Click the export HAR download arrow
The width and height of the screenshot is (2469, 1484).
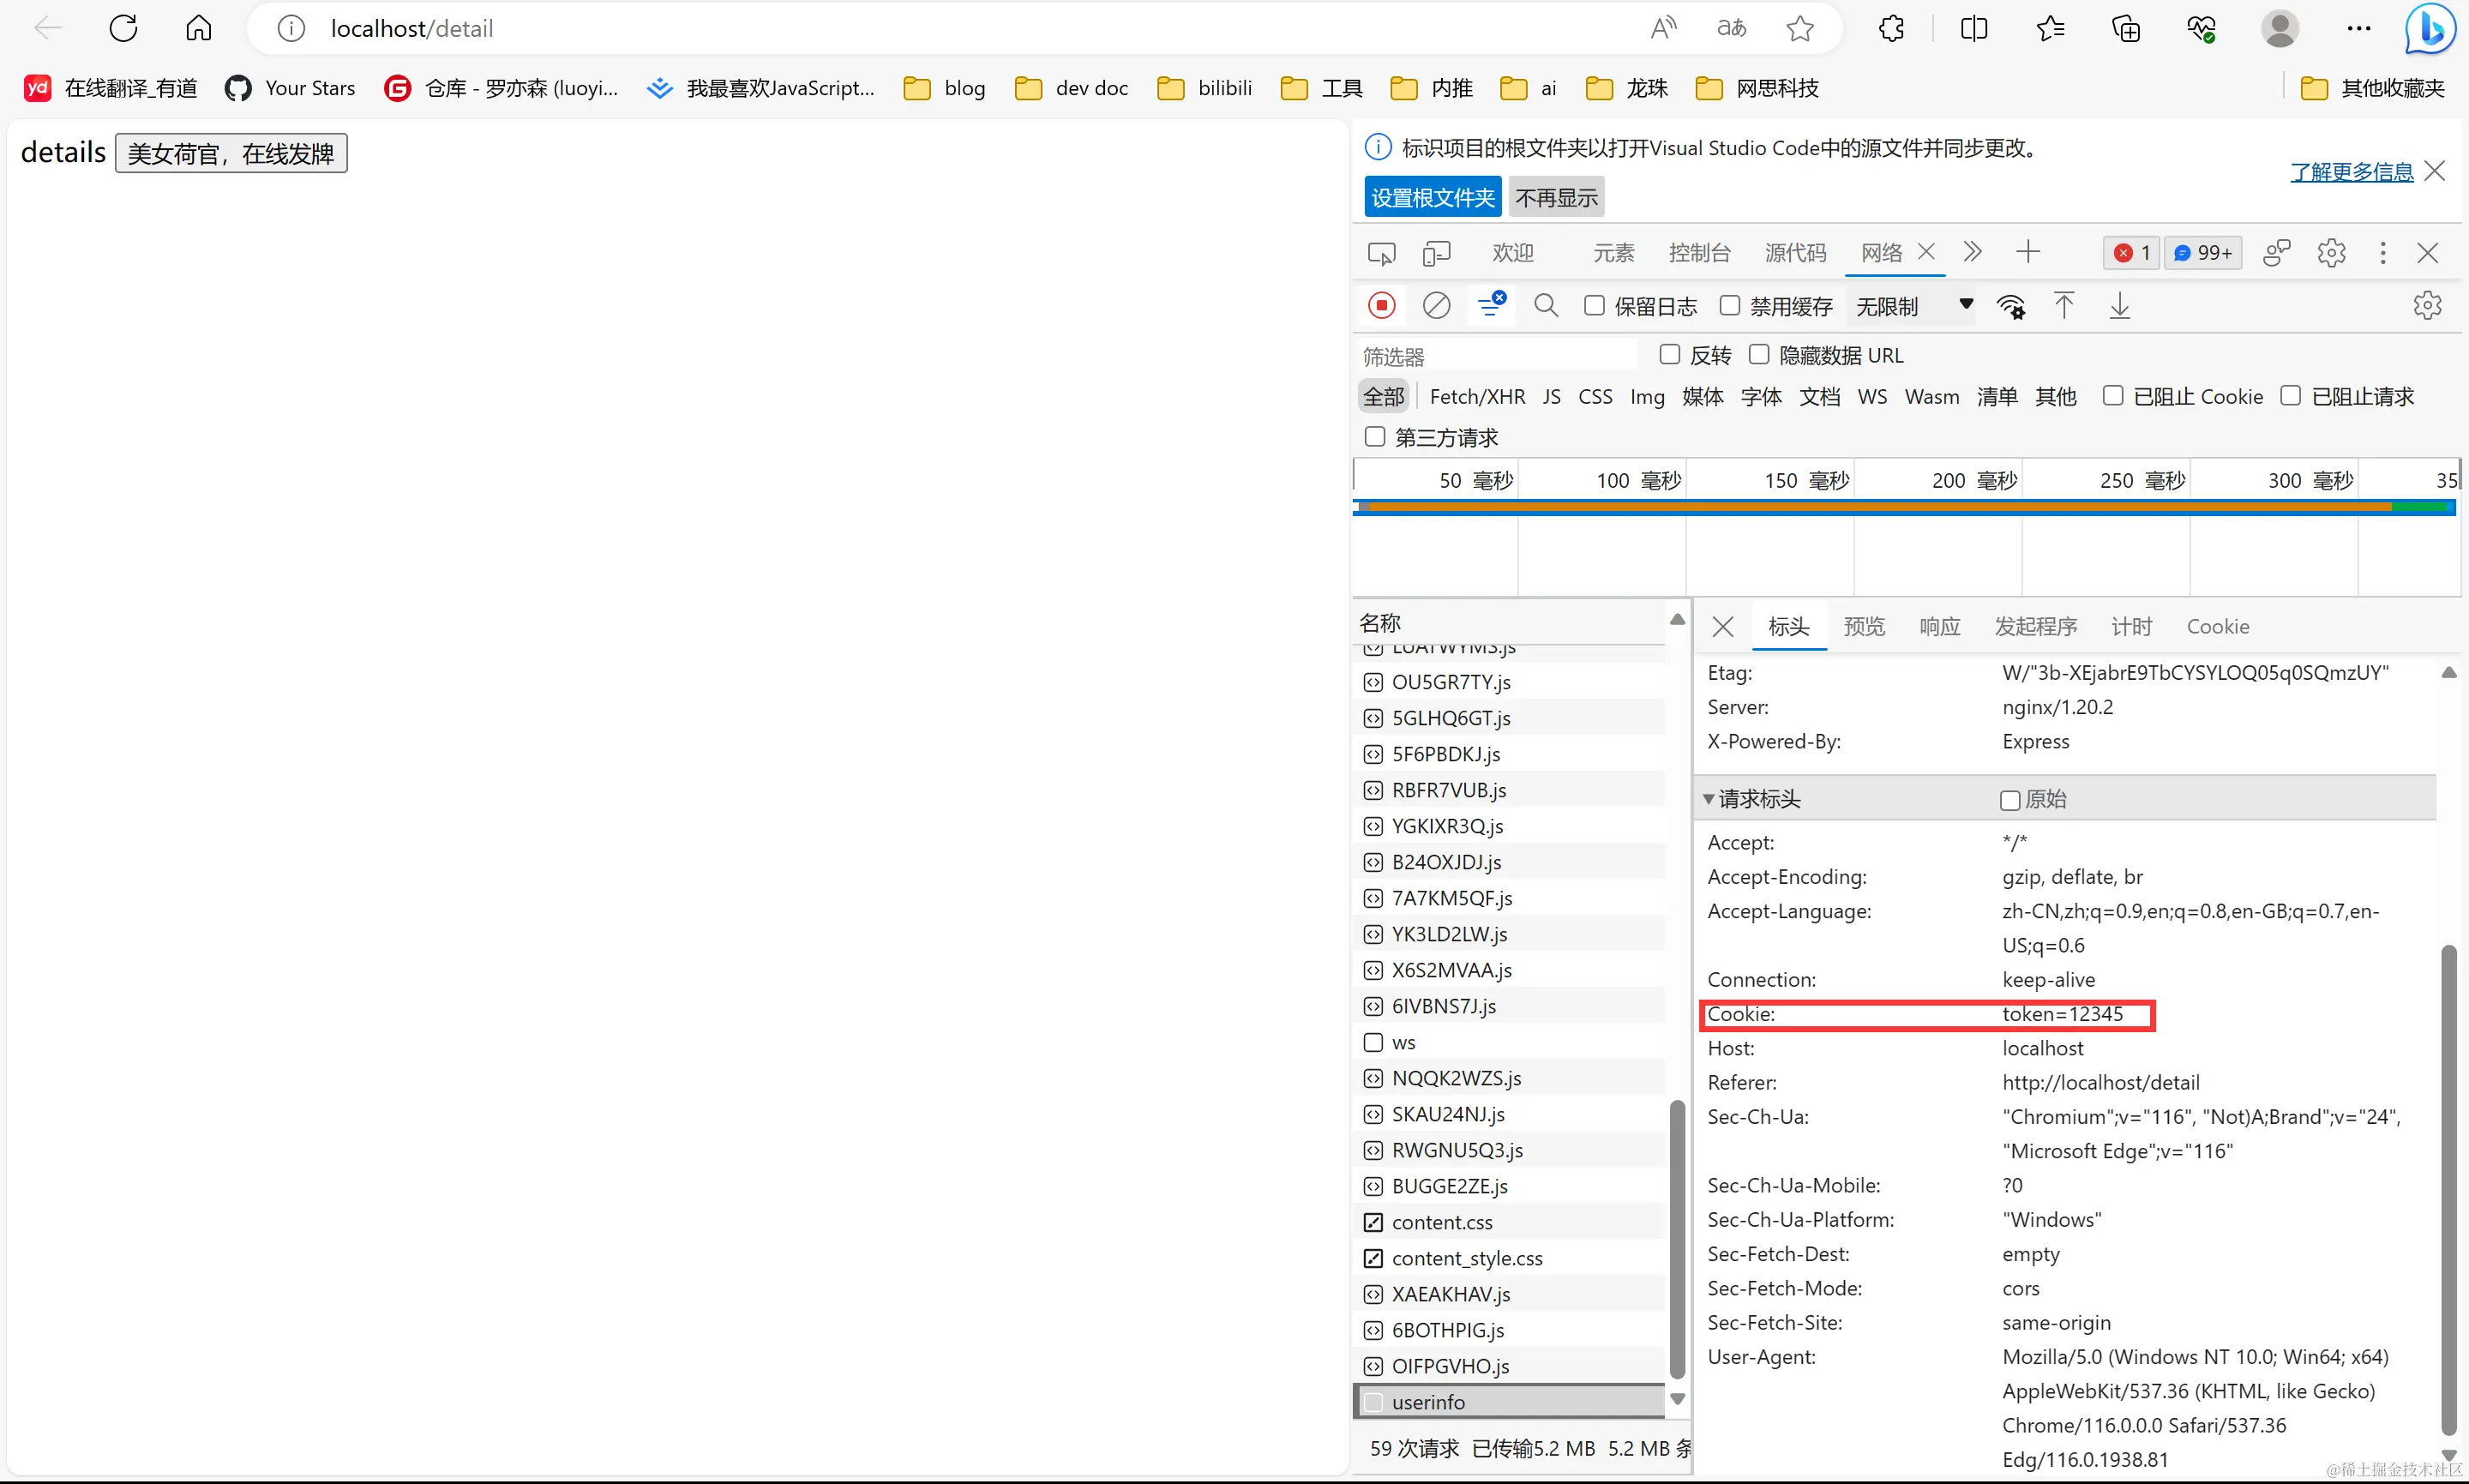coord(2119,306)
